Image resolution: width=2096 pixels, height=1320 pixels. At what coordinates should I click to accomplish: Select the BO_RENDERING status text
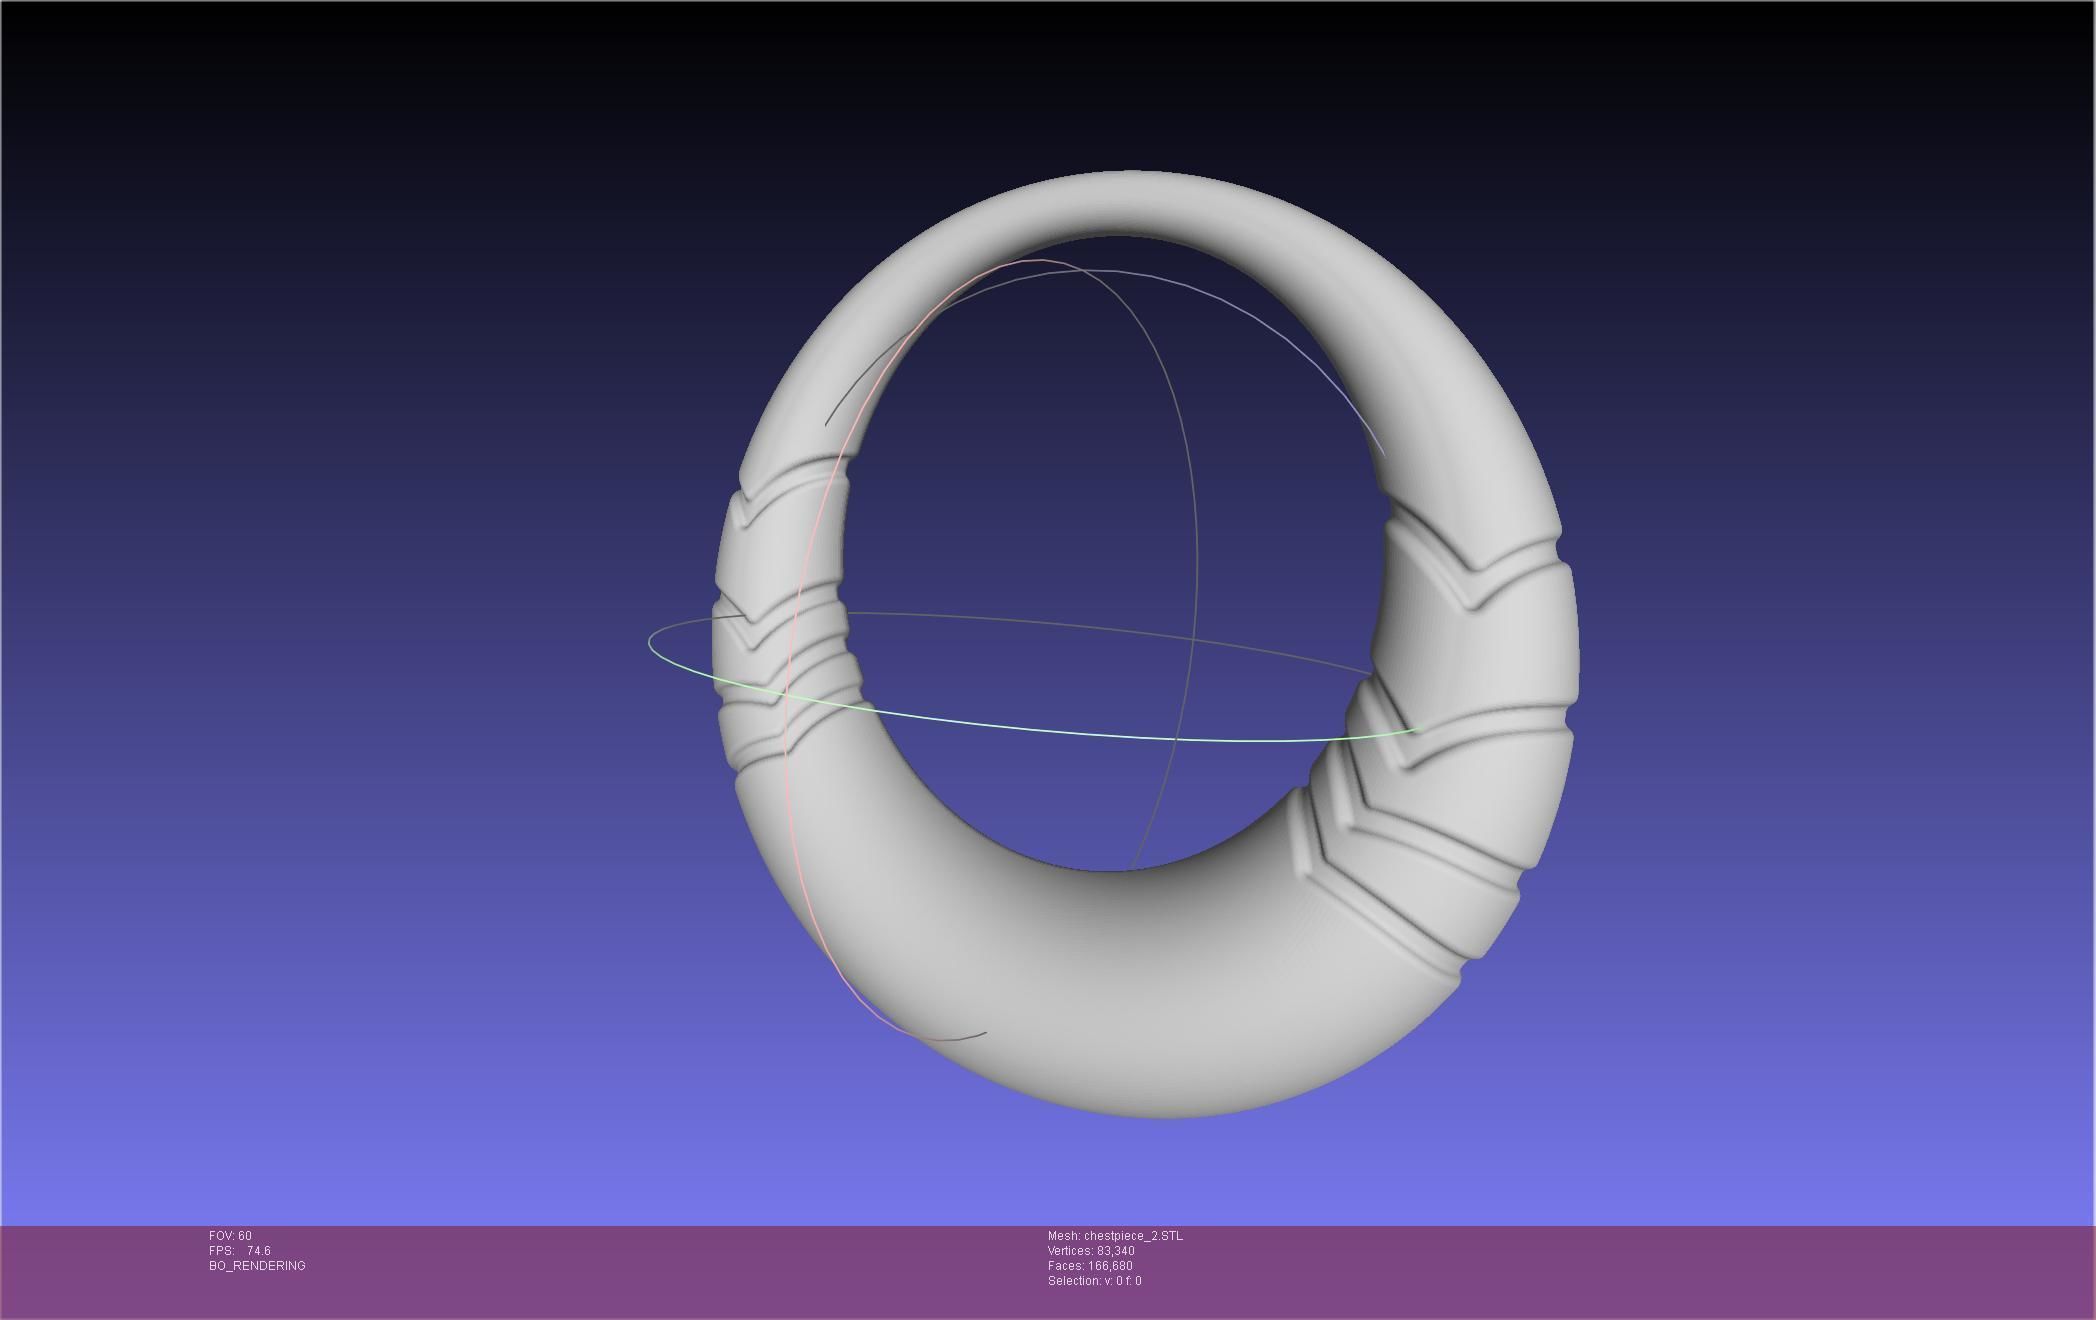(x=257, y=1266)
